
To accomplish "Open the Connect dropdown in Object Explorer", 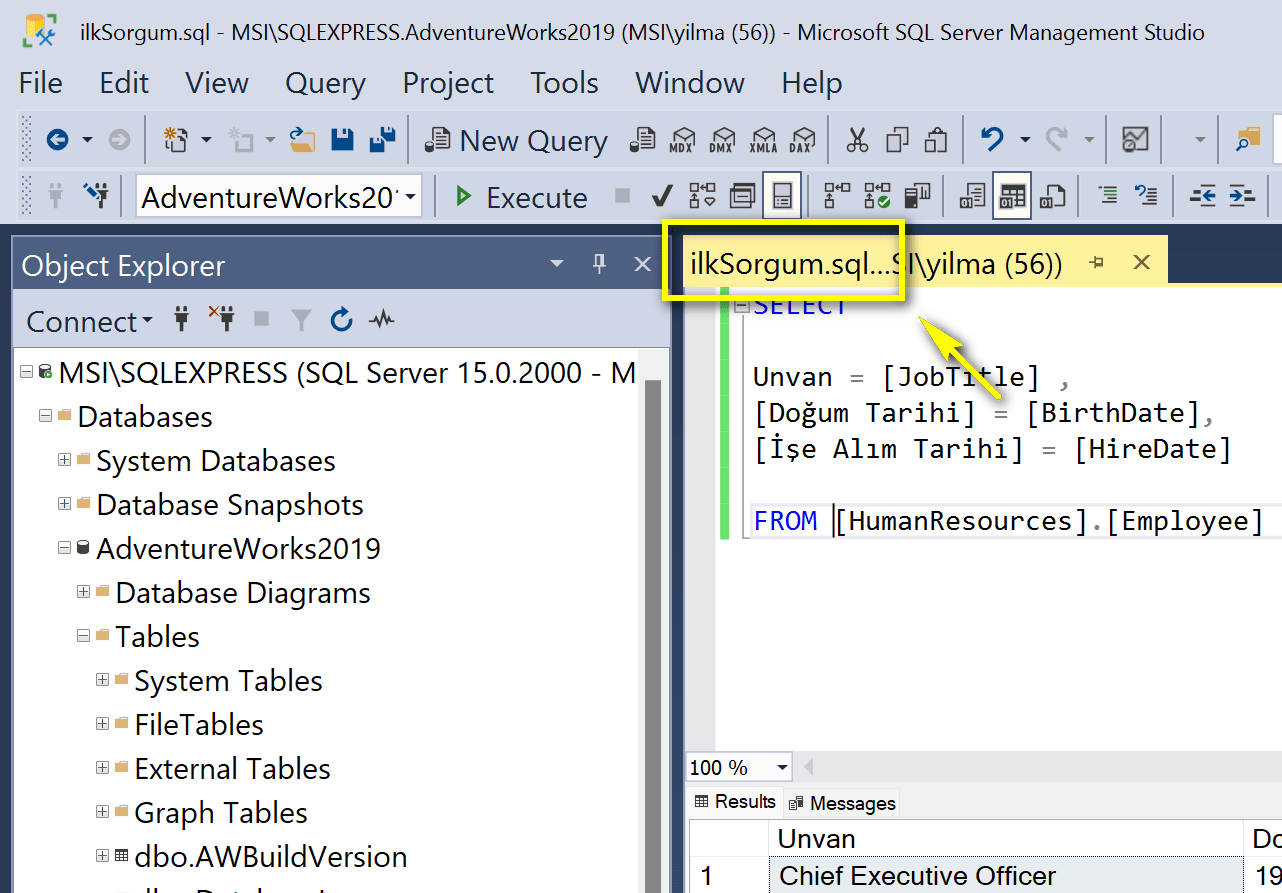I will [x=90, y=321].
